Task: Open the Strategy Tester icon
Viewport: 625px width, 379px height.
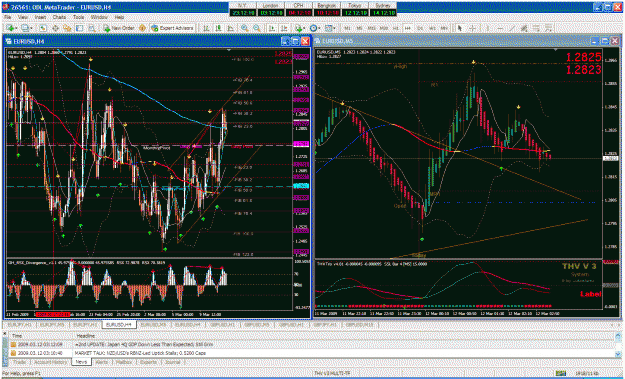Action: pyautogui.click(x=92, y=28)
